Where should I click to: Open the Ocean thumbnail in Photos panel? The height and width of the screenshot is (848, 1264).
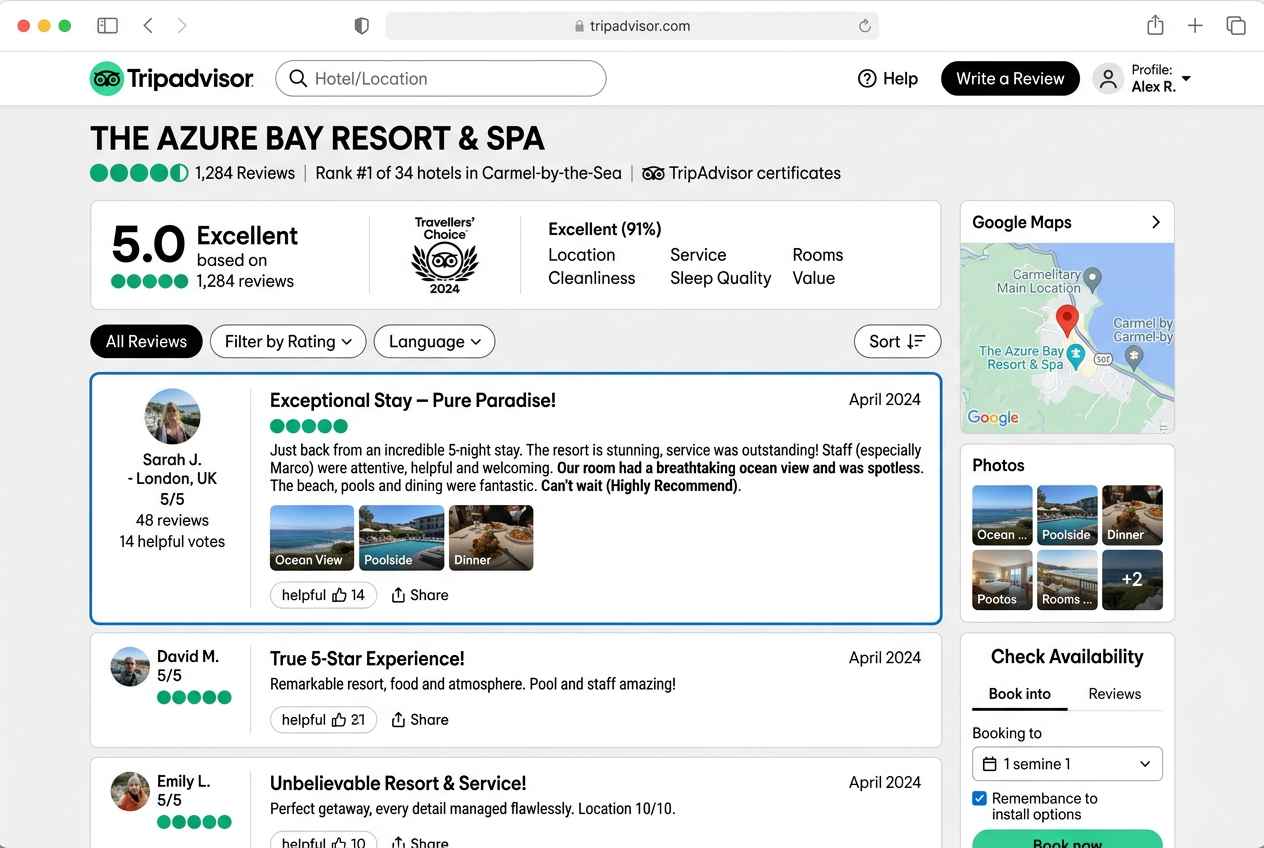click(1002, 515)
